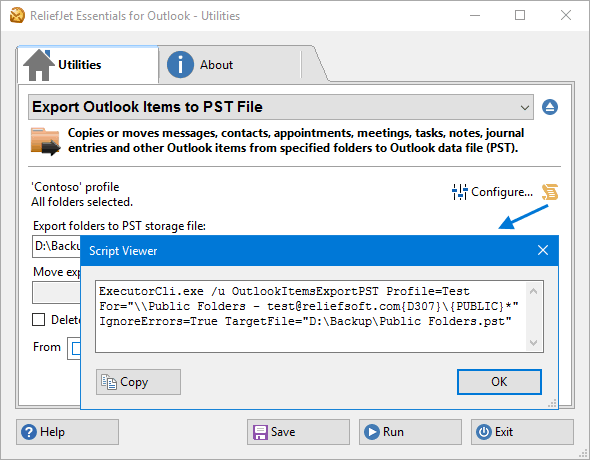Expand the Export Outlook Items to PST File dropdown

click(x=281, y=107)
